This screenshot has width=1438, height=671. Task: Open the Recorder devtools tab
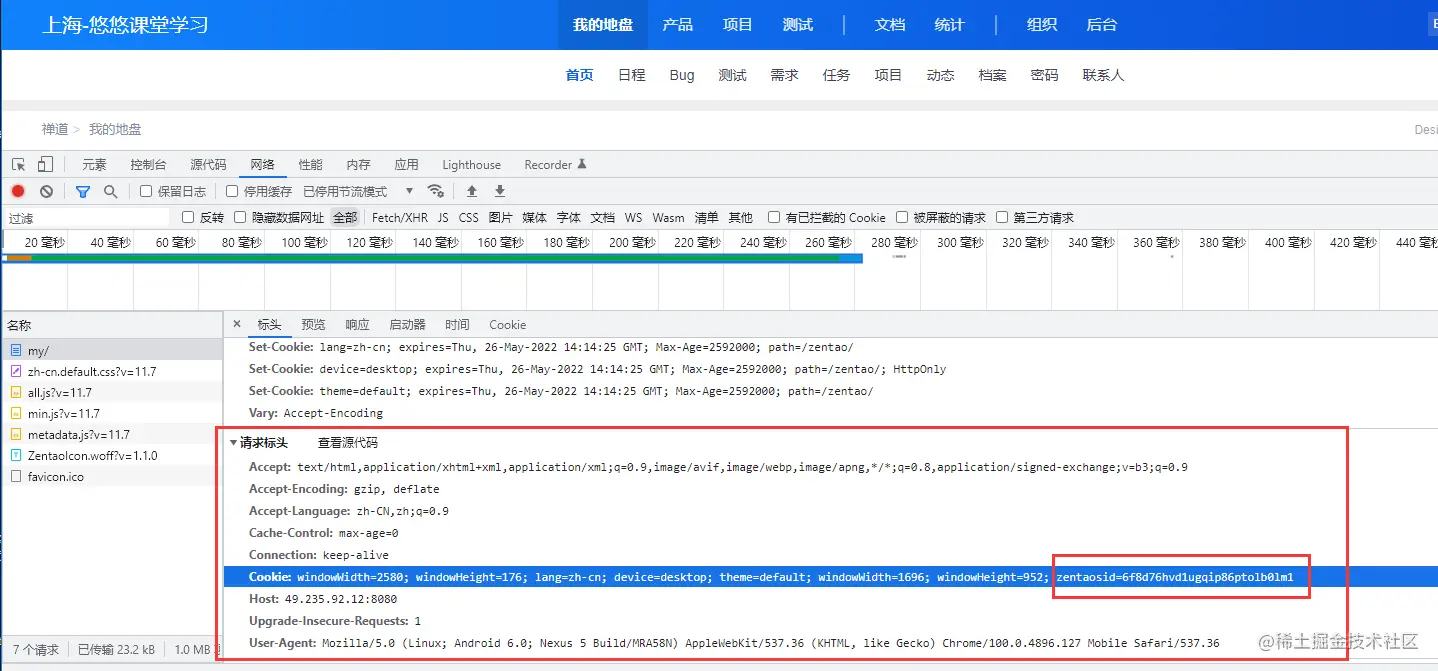[555, 165]
